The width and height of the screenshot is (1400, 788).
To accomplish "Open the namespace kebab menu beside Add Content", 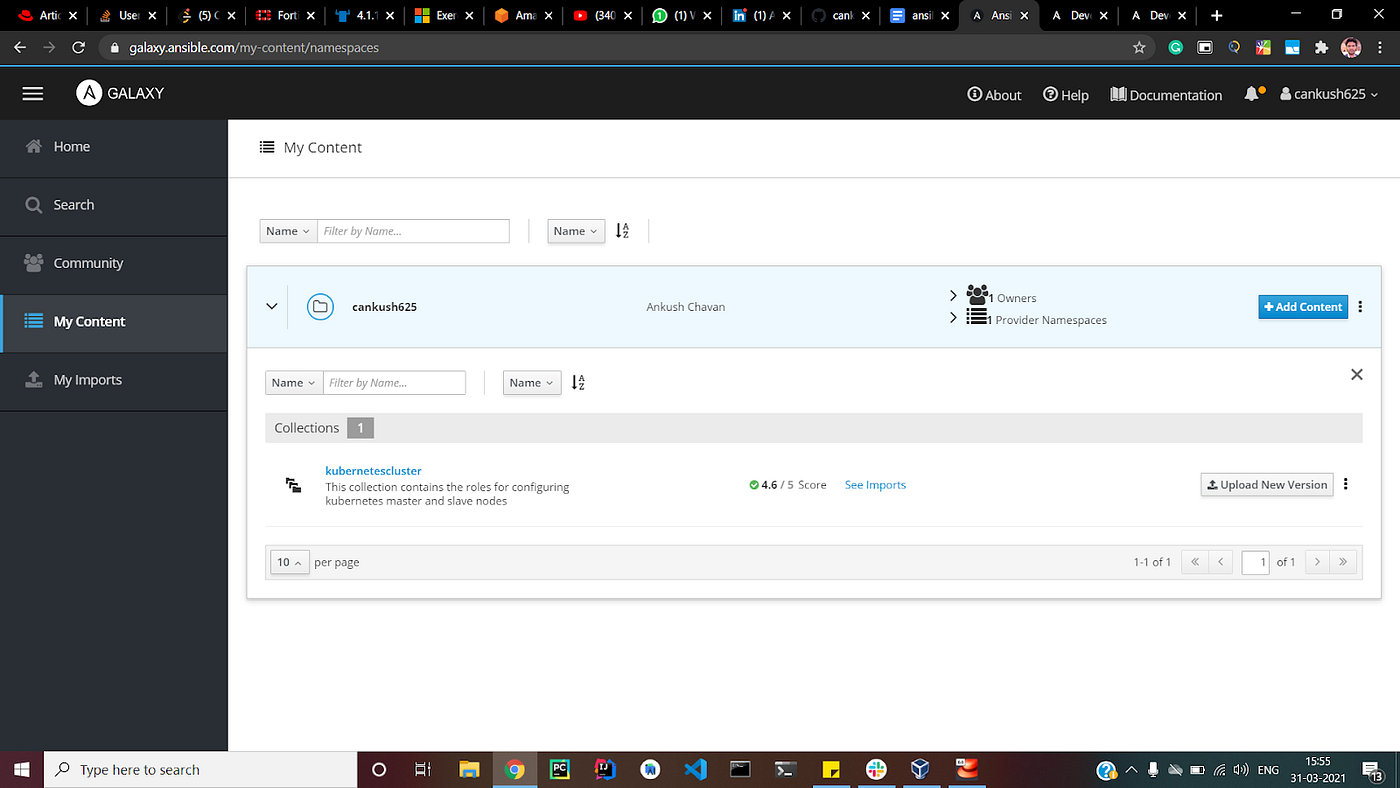I will pos(1360,307).
